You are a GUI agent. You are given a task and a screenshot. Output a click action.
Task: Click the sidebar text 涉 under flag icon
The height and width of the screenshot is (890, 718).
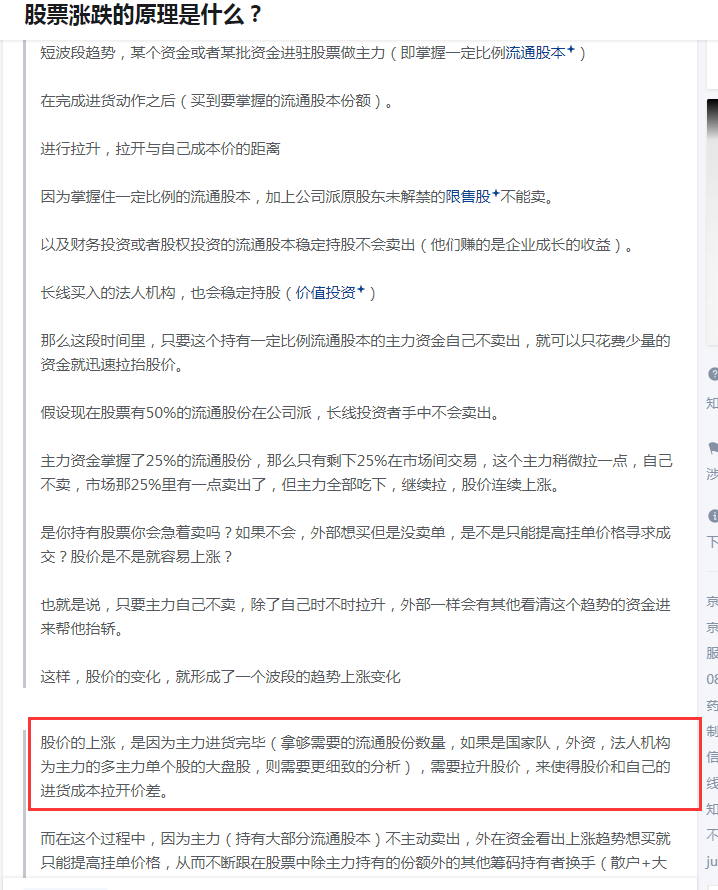click(712, 474)
